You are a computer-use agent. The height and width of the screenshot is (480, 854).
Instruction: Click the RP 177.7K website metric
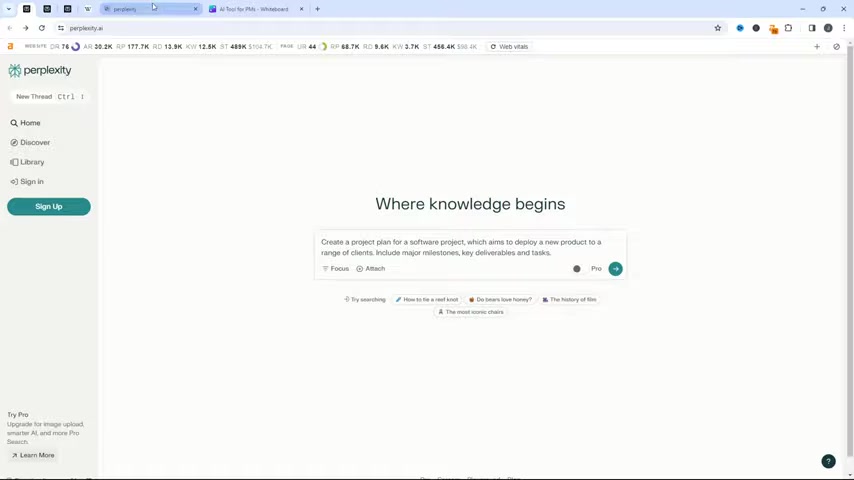133,47
